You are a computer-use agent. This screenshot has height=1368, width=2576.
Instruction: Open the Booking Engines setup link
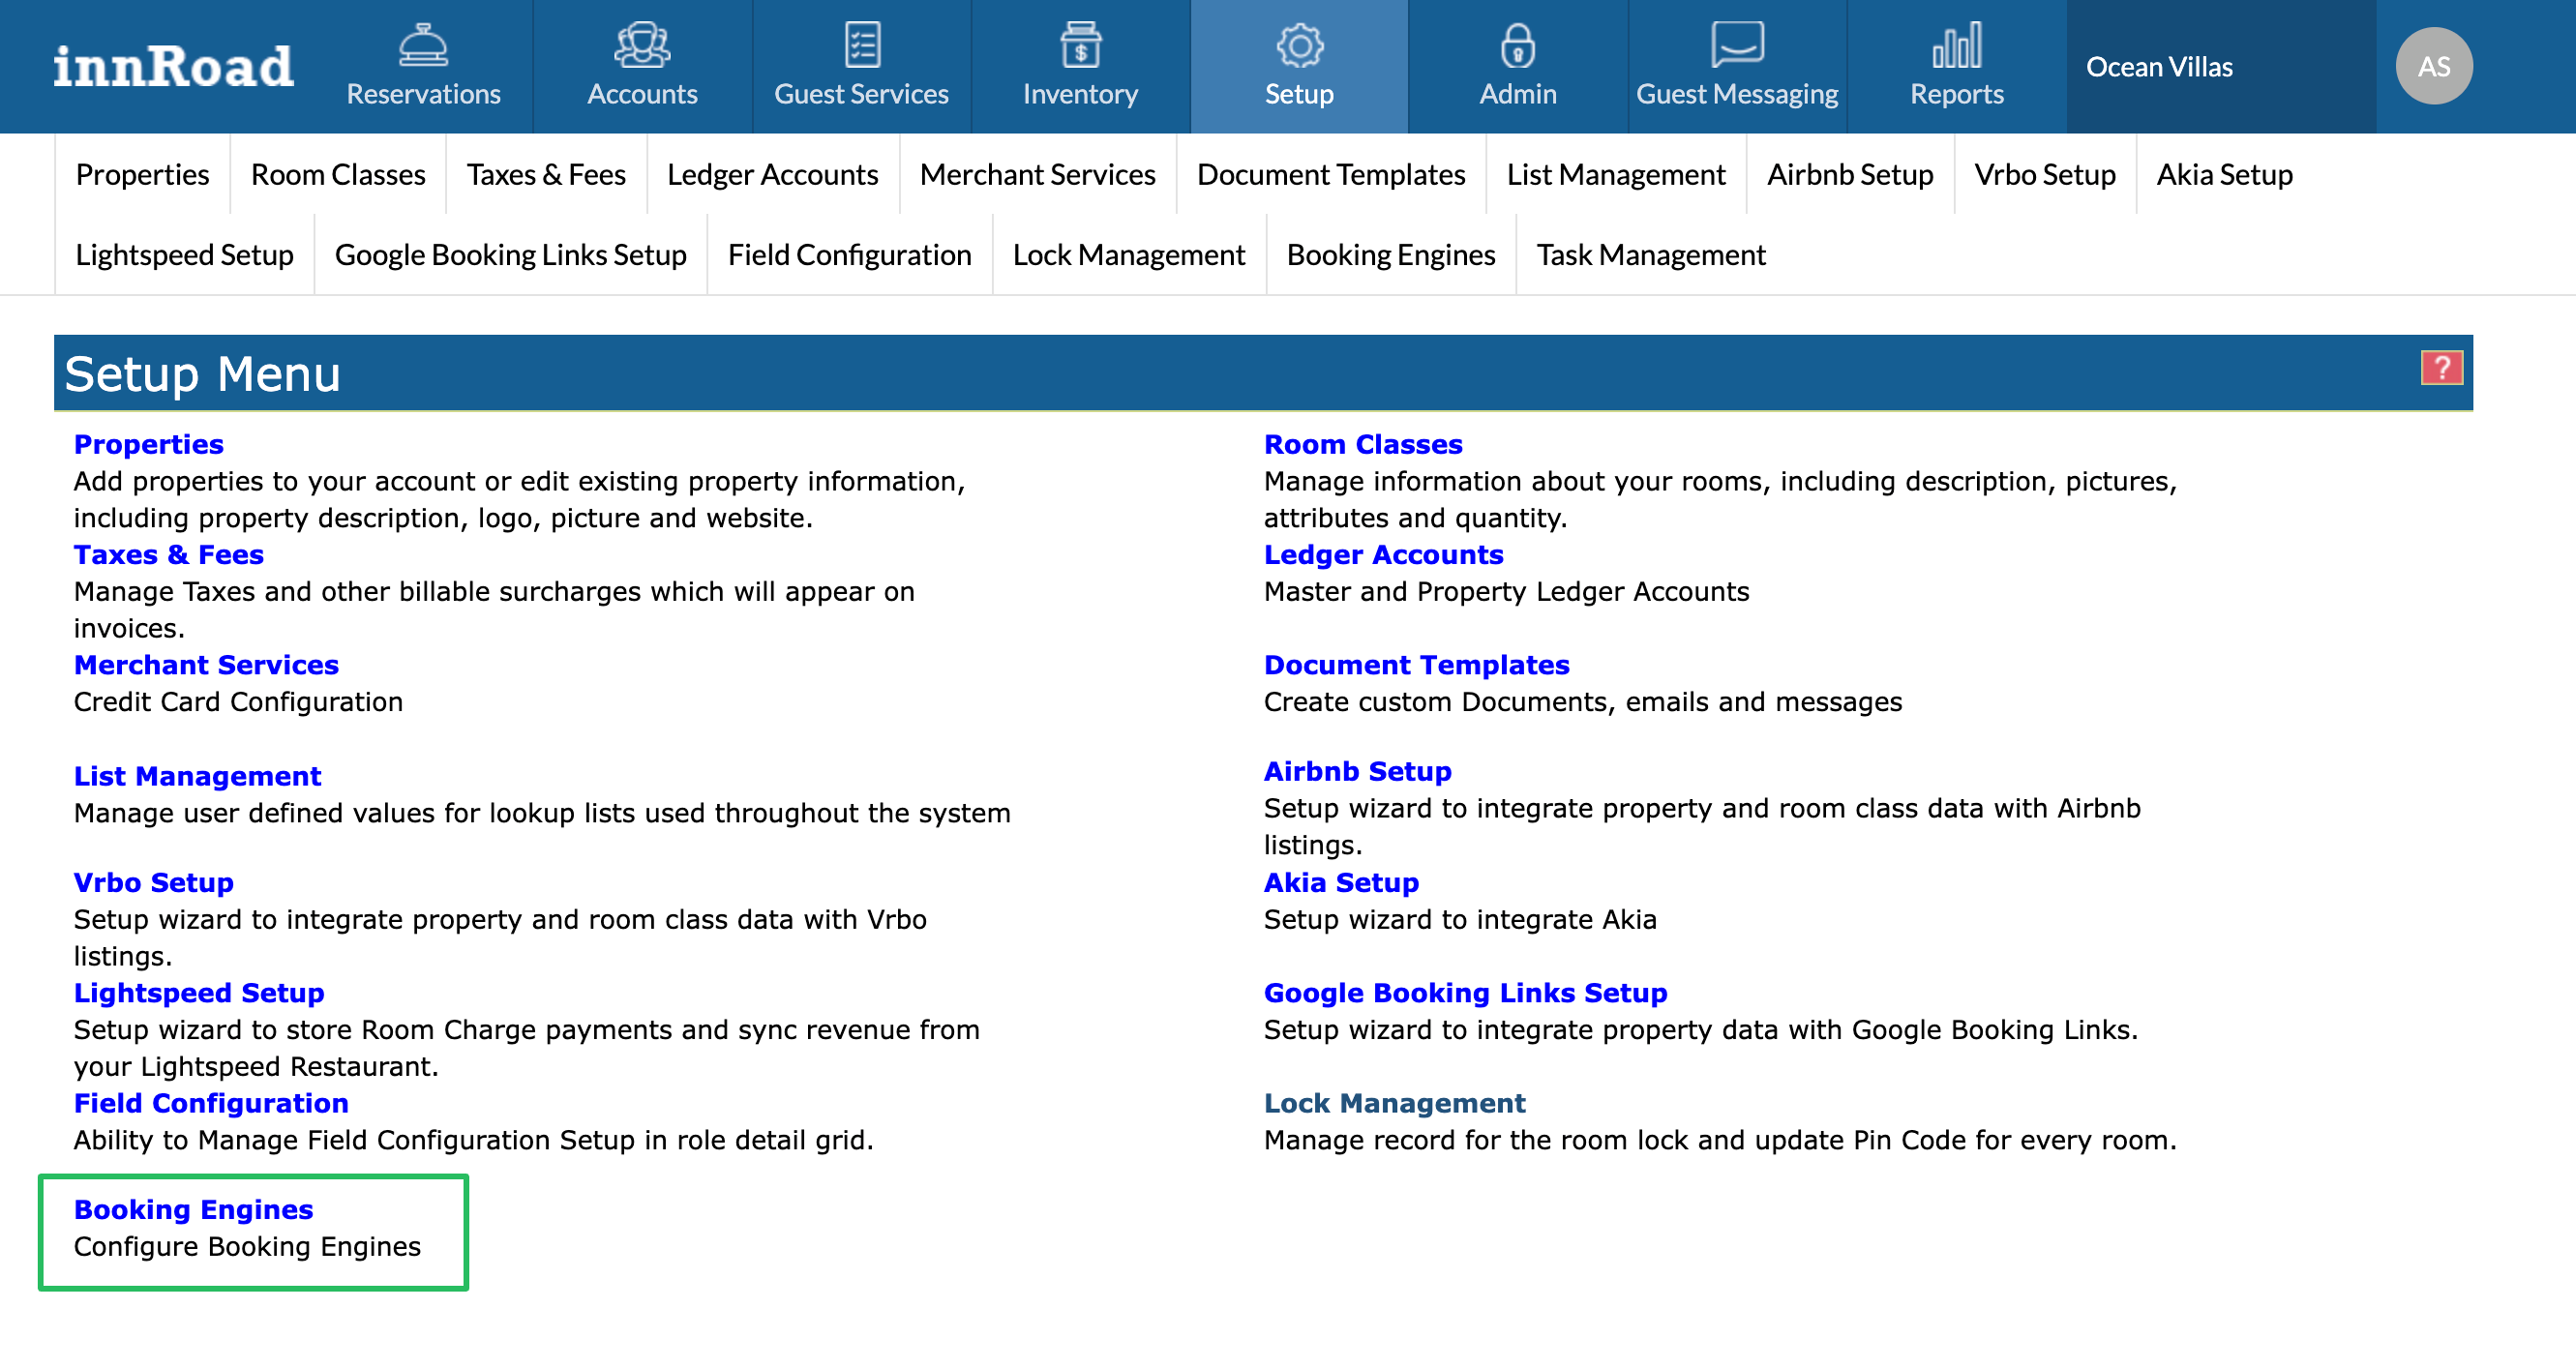(193, 1210)
